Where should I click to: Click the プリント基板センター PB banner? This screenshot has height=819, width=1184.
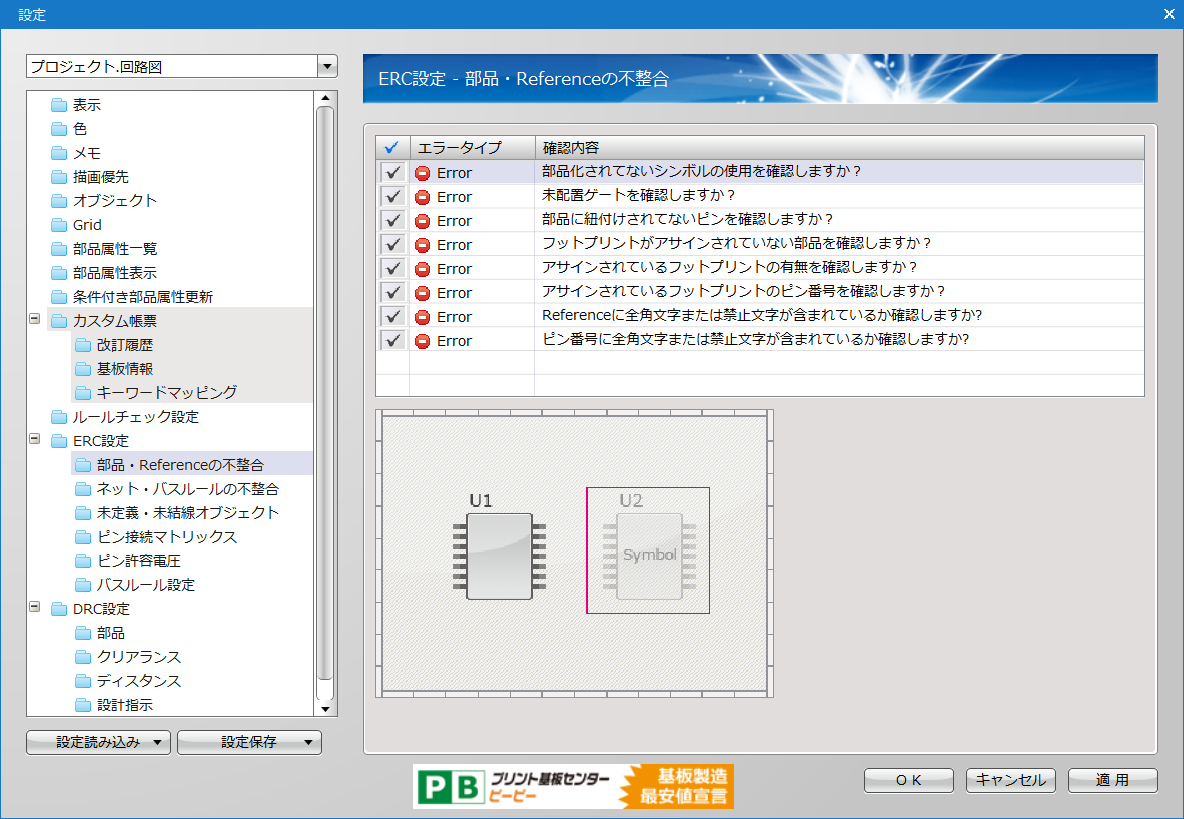click(573, 786)
